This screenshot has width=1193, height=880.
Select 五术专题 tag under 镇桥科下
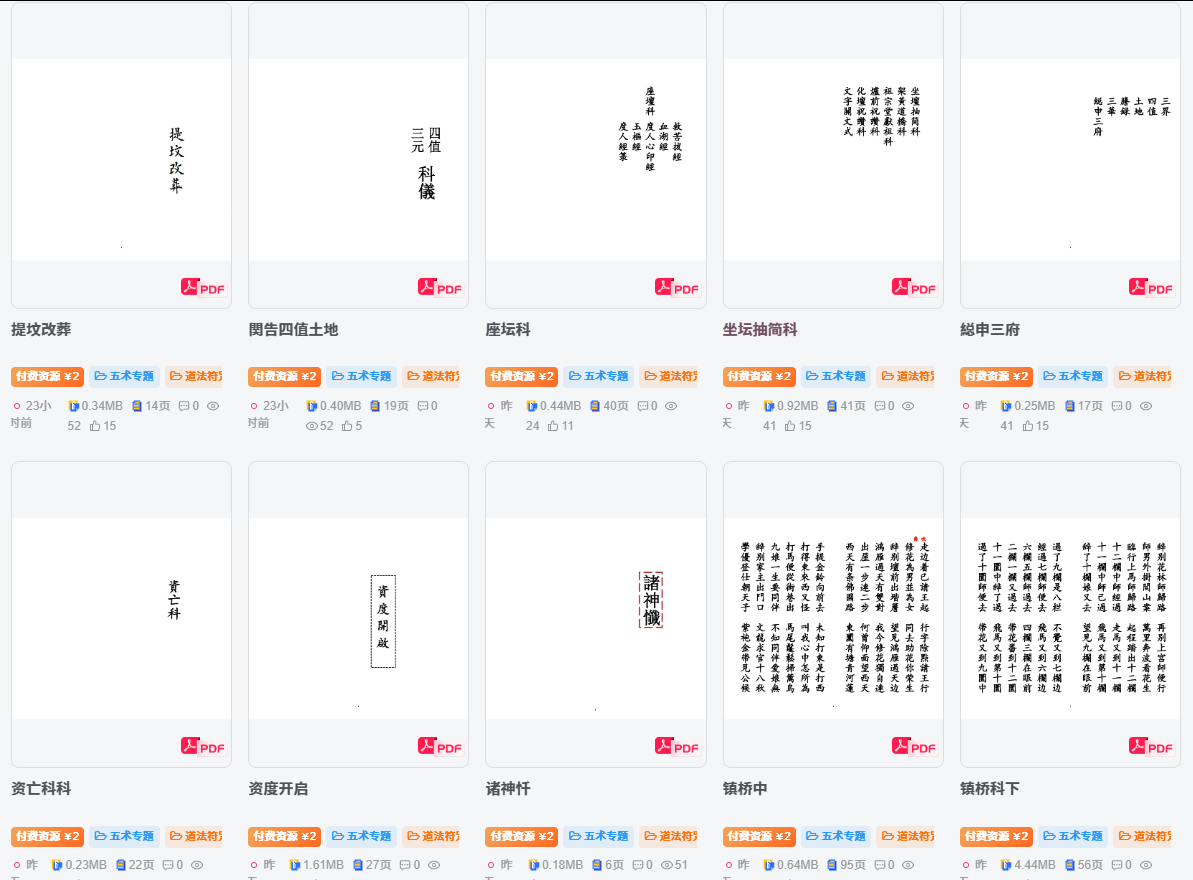coord(1073,836)
